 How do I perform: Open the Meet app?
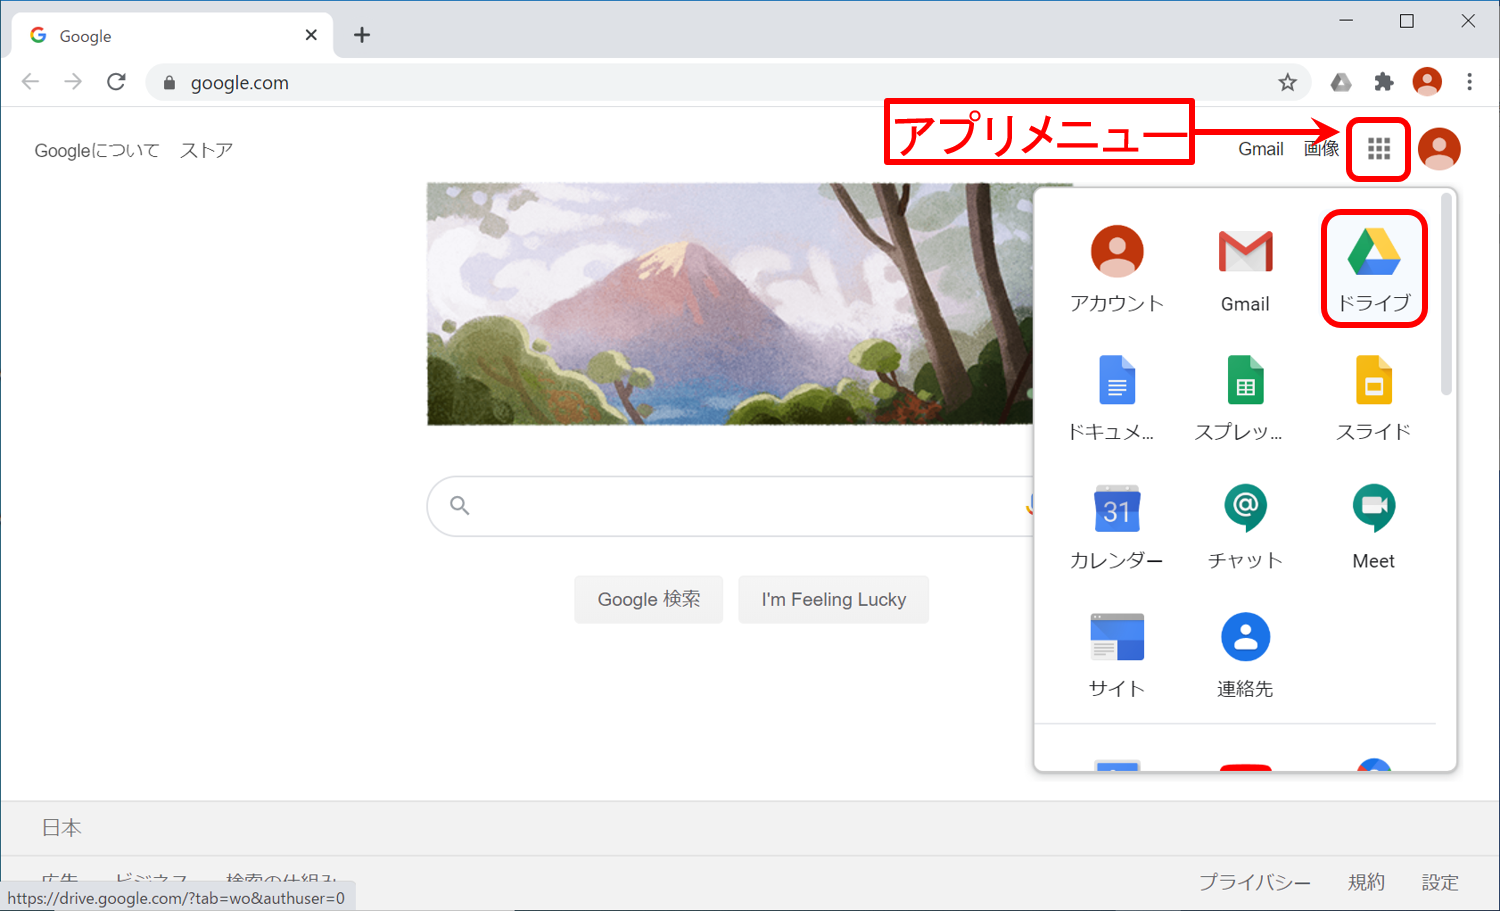click(1374, 526)
